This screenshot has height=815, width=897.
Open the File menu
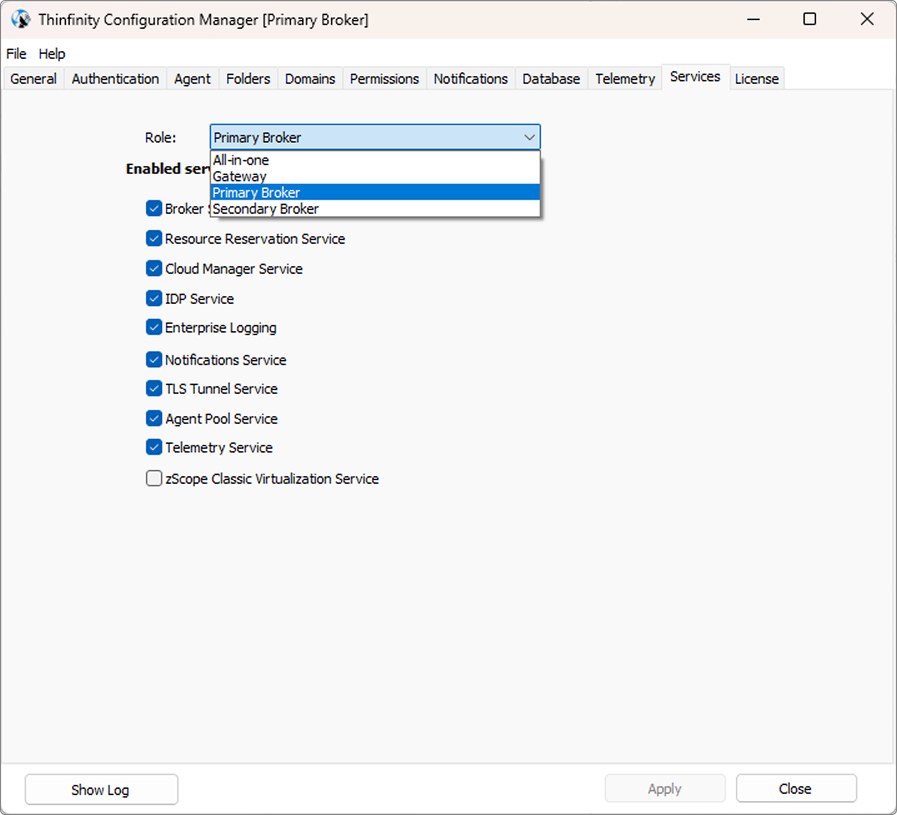pos(16,54)
